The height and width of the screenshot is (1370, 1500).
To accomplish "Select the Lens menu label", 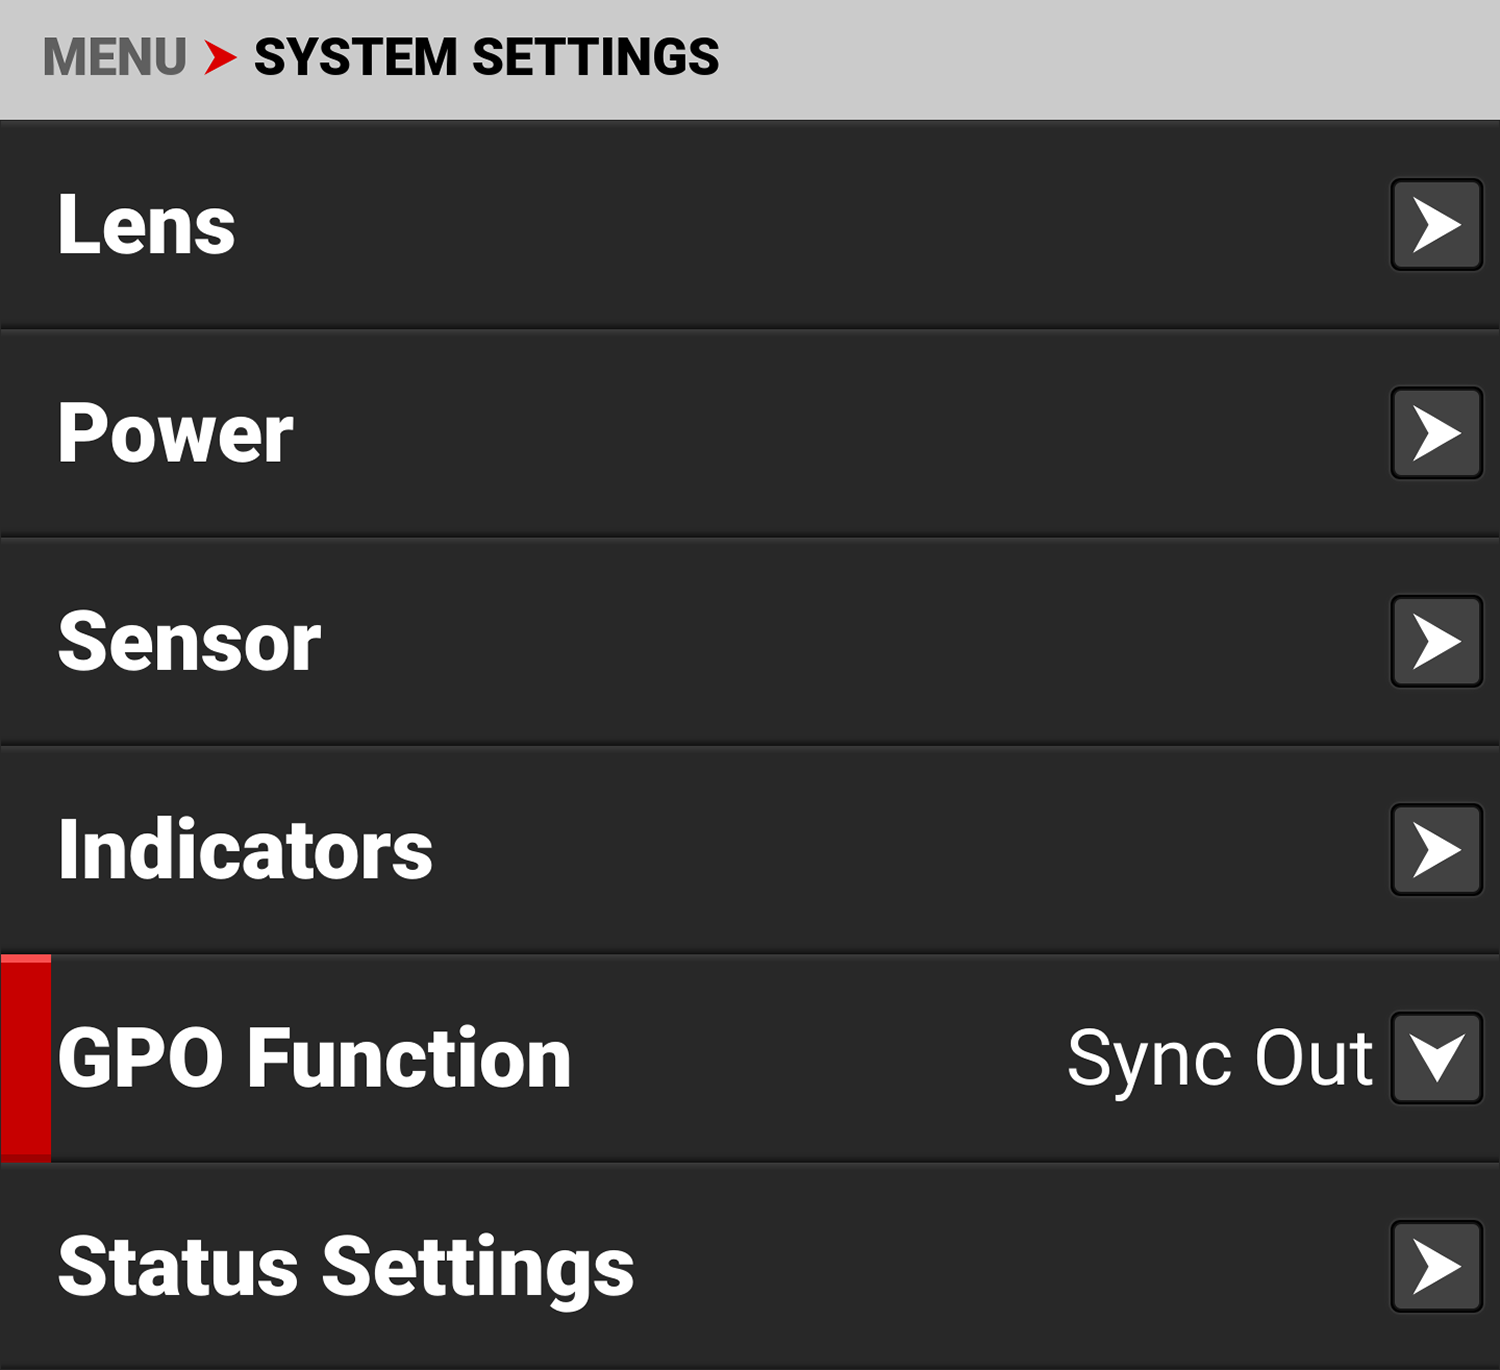I will 146,225.
